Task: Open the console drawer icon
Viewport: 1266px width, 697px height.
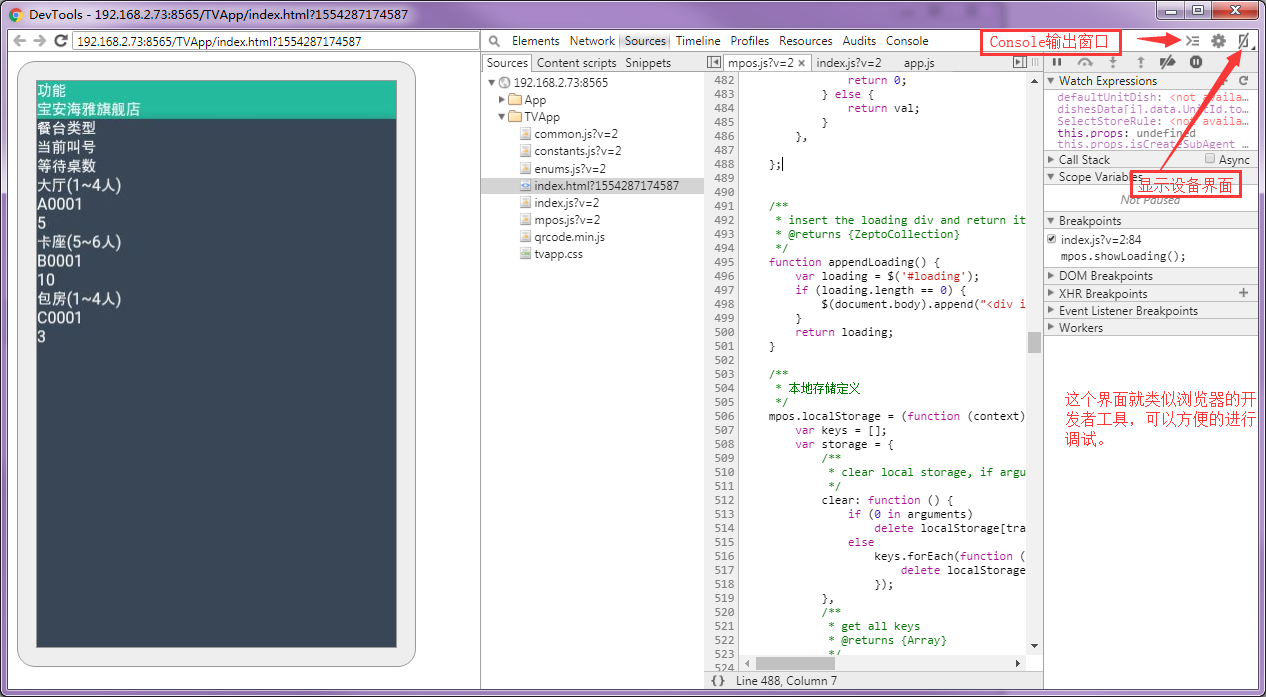Action: [1192, 41]
